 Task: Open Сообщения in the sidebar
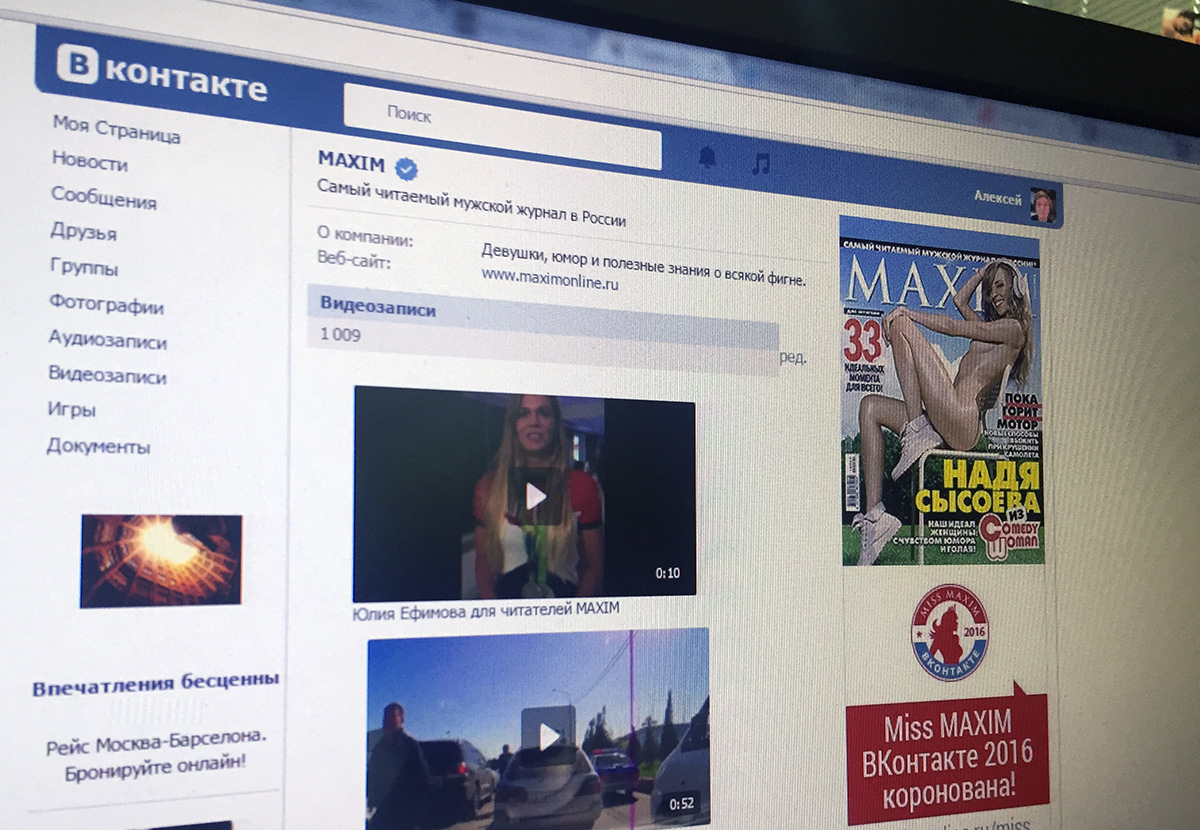pos(104,197)
